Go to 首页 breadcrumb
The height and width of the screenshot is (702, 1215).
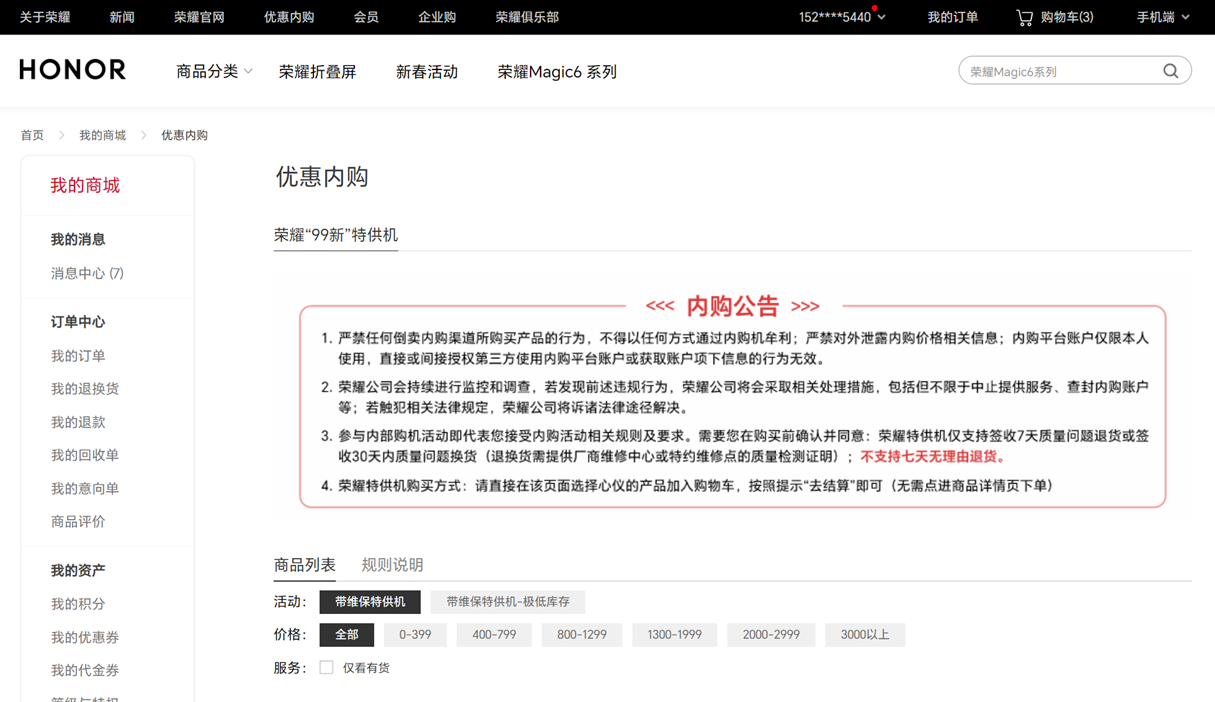32,135
